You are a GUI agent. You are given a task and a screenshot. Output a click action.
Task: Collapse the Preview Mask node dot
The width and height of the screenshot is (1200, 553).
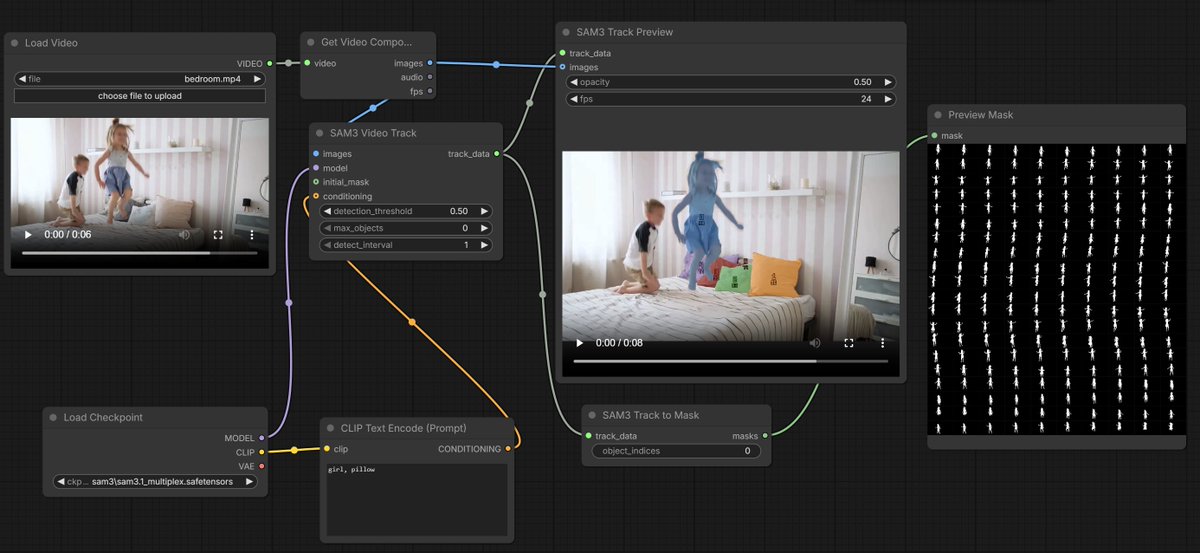pyautogui.click(x=937, y=115)
